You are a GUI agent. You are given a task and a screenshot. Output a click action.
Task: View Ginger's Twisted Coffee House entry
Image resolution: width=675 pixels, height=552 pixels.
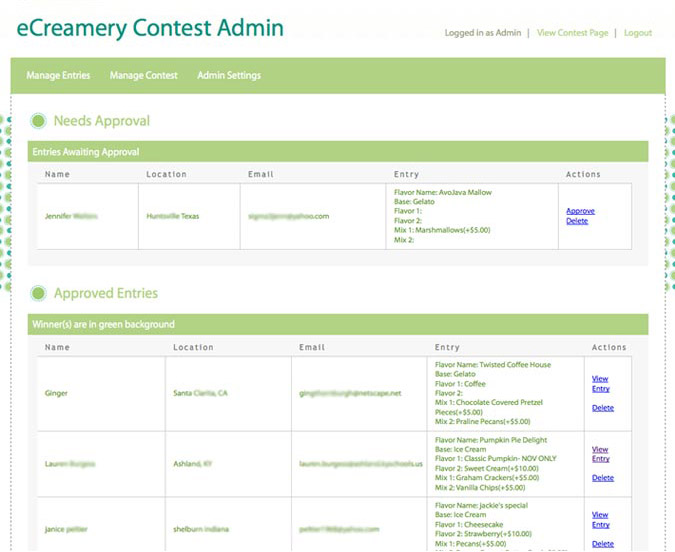(600, 384)
